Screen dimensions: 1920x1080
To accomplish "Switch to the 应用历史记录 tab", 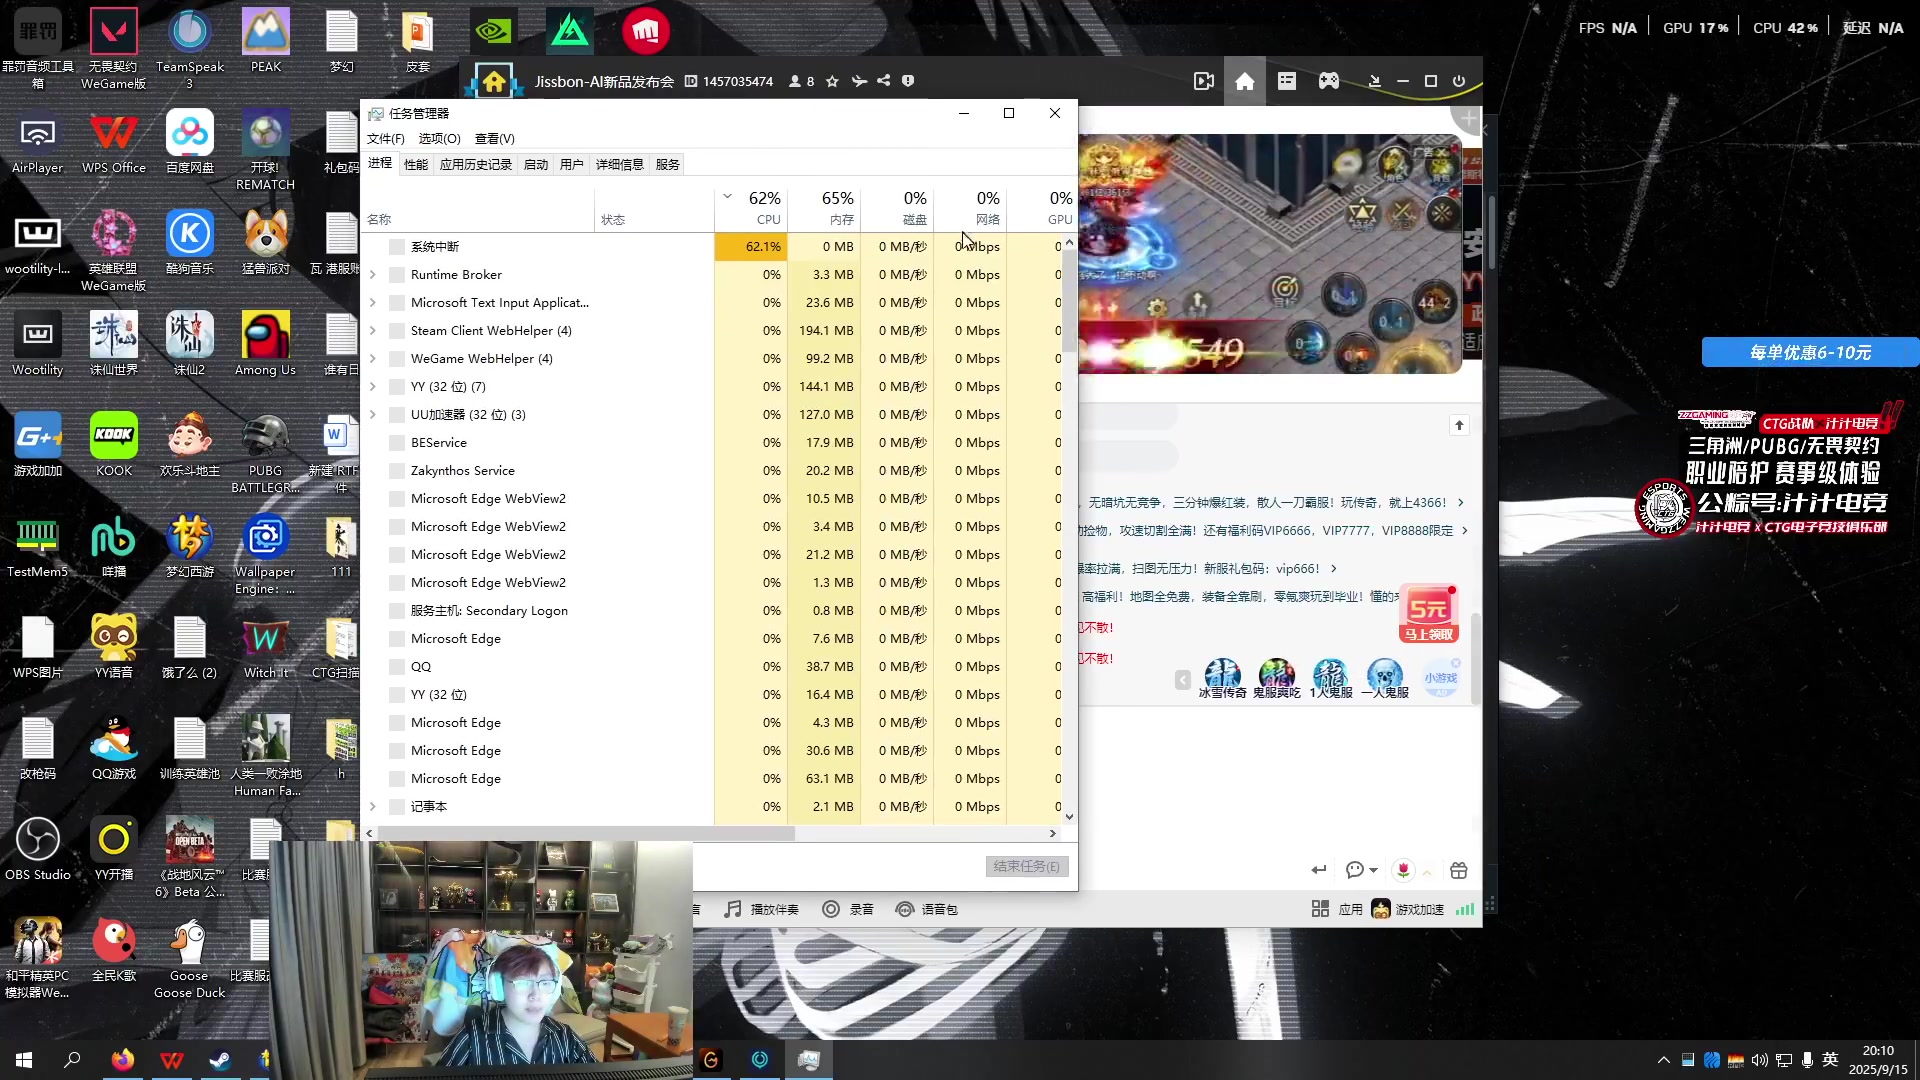I will 475,164.
